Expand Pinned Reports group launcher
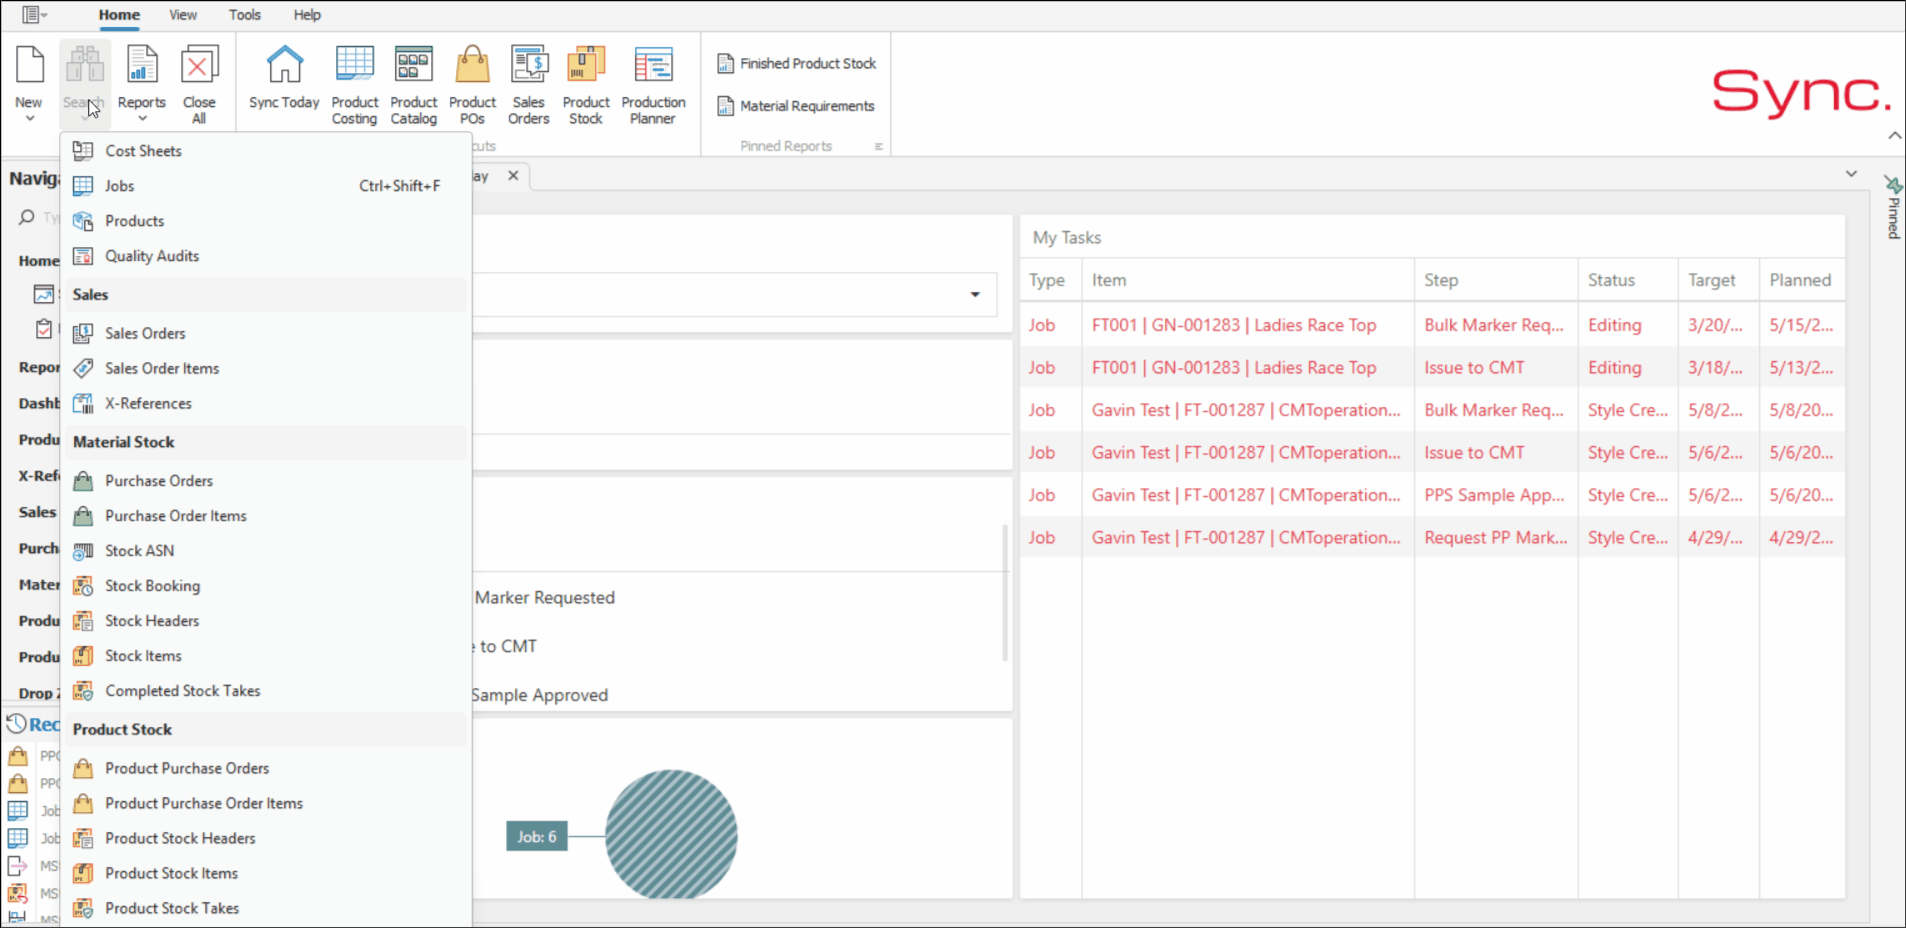This screenshot has height=928, width=1906. (879, 146)
